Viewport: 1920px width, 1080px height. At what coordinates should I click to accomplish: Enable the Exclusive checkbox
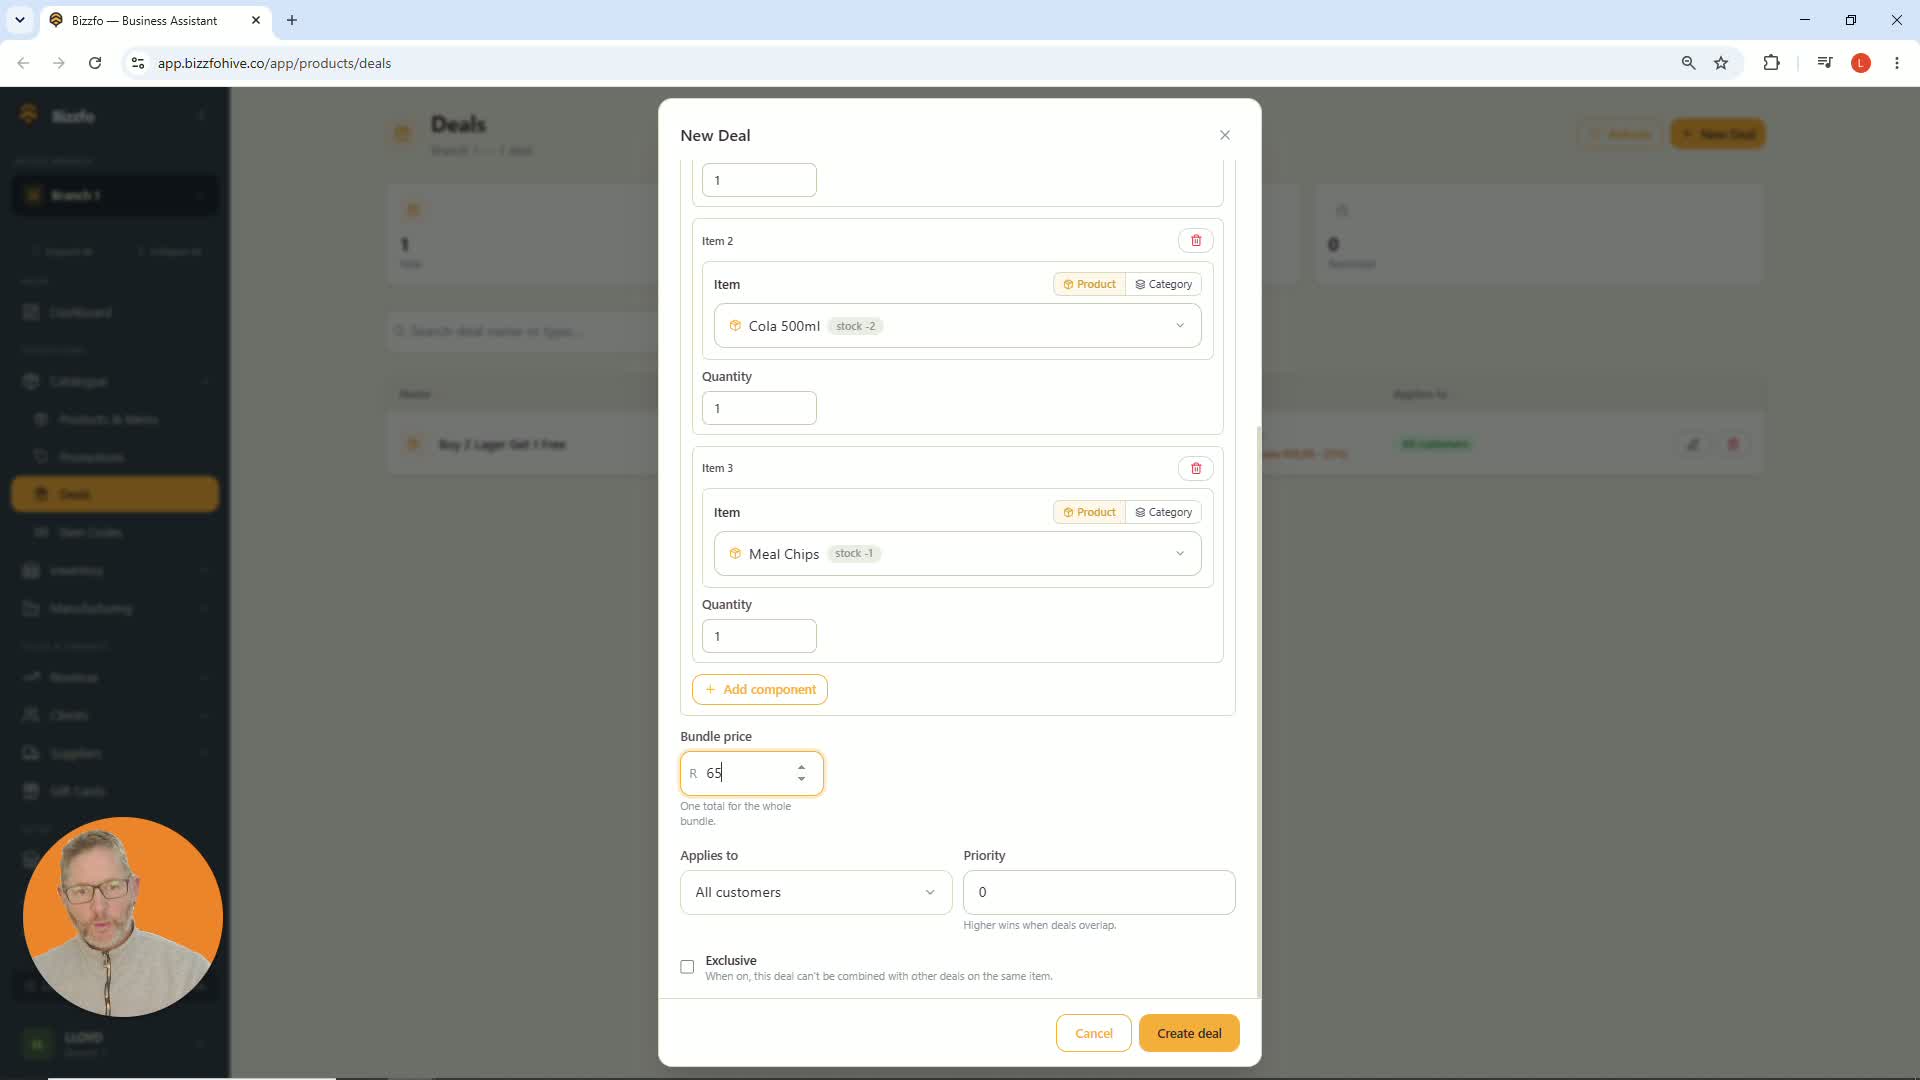[687, 967]
